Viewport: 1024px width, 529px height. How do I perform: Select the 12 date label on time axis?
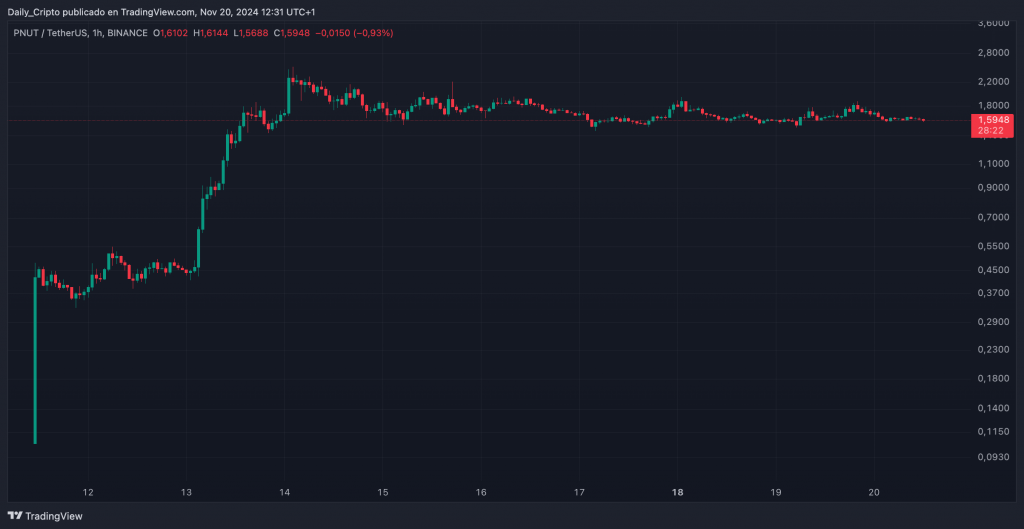[88, 492]
